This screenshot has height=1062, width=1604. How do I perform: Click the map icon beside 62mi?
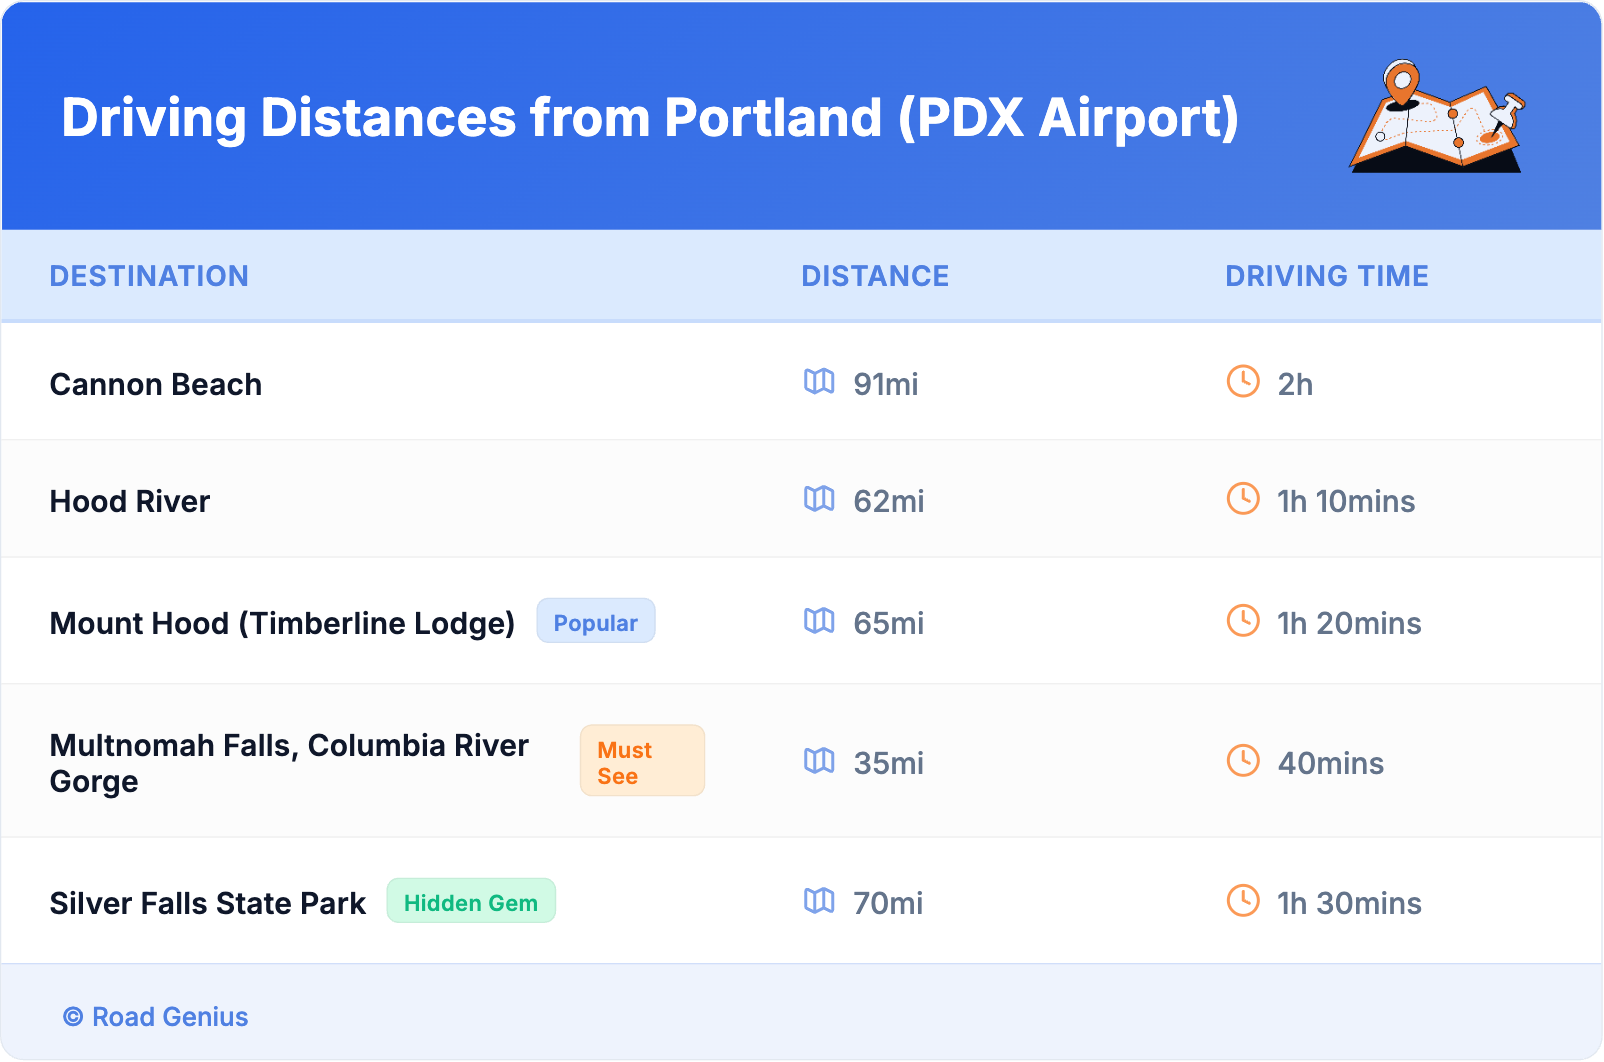[819, 498]
